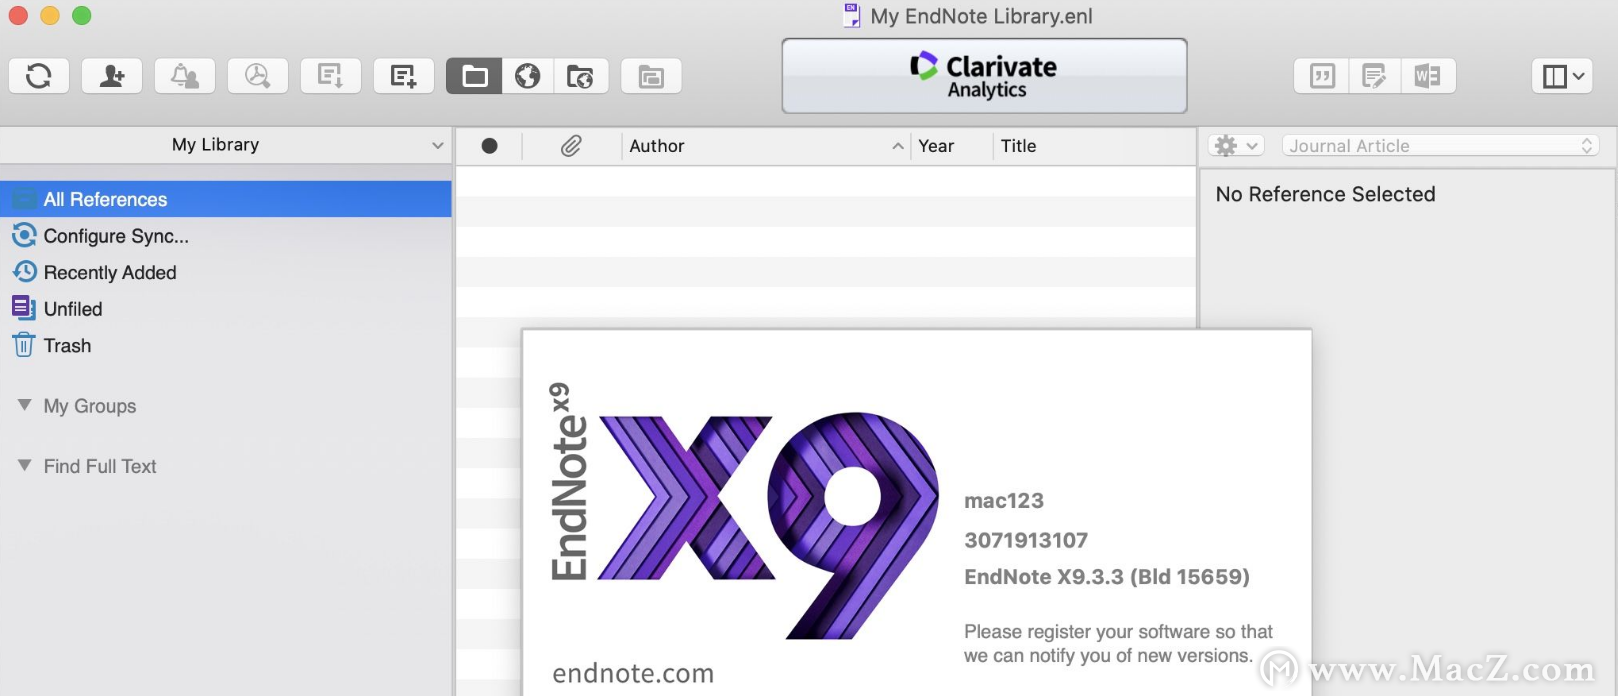
Task: Sort by the read/unread dot column
Action: point(489,146)
